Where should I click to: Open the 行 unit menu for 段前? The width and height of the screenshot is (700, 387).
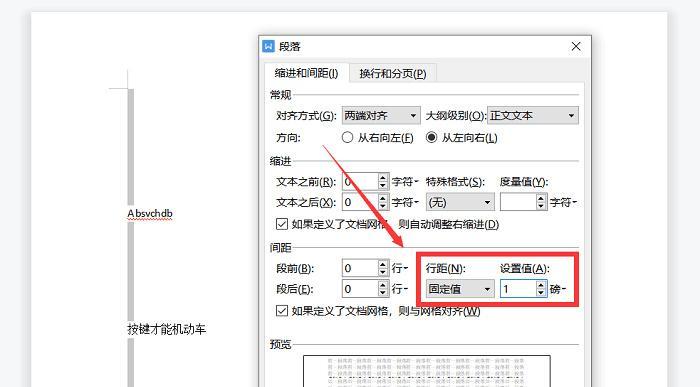tap(400, 268)
